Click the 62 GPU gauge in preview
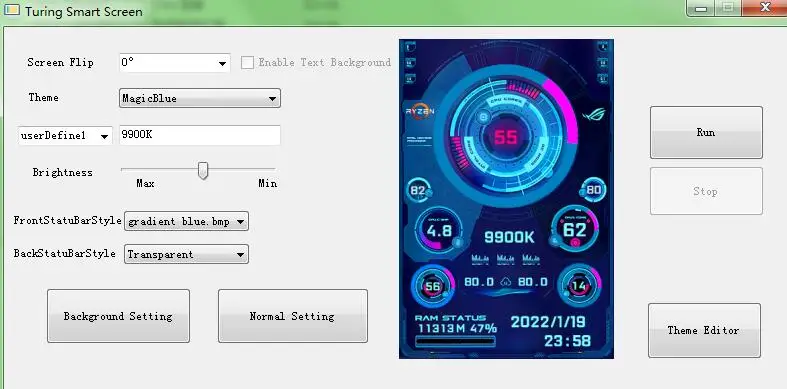This screenshot has width=787, height=389. coord(575,230)
